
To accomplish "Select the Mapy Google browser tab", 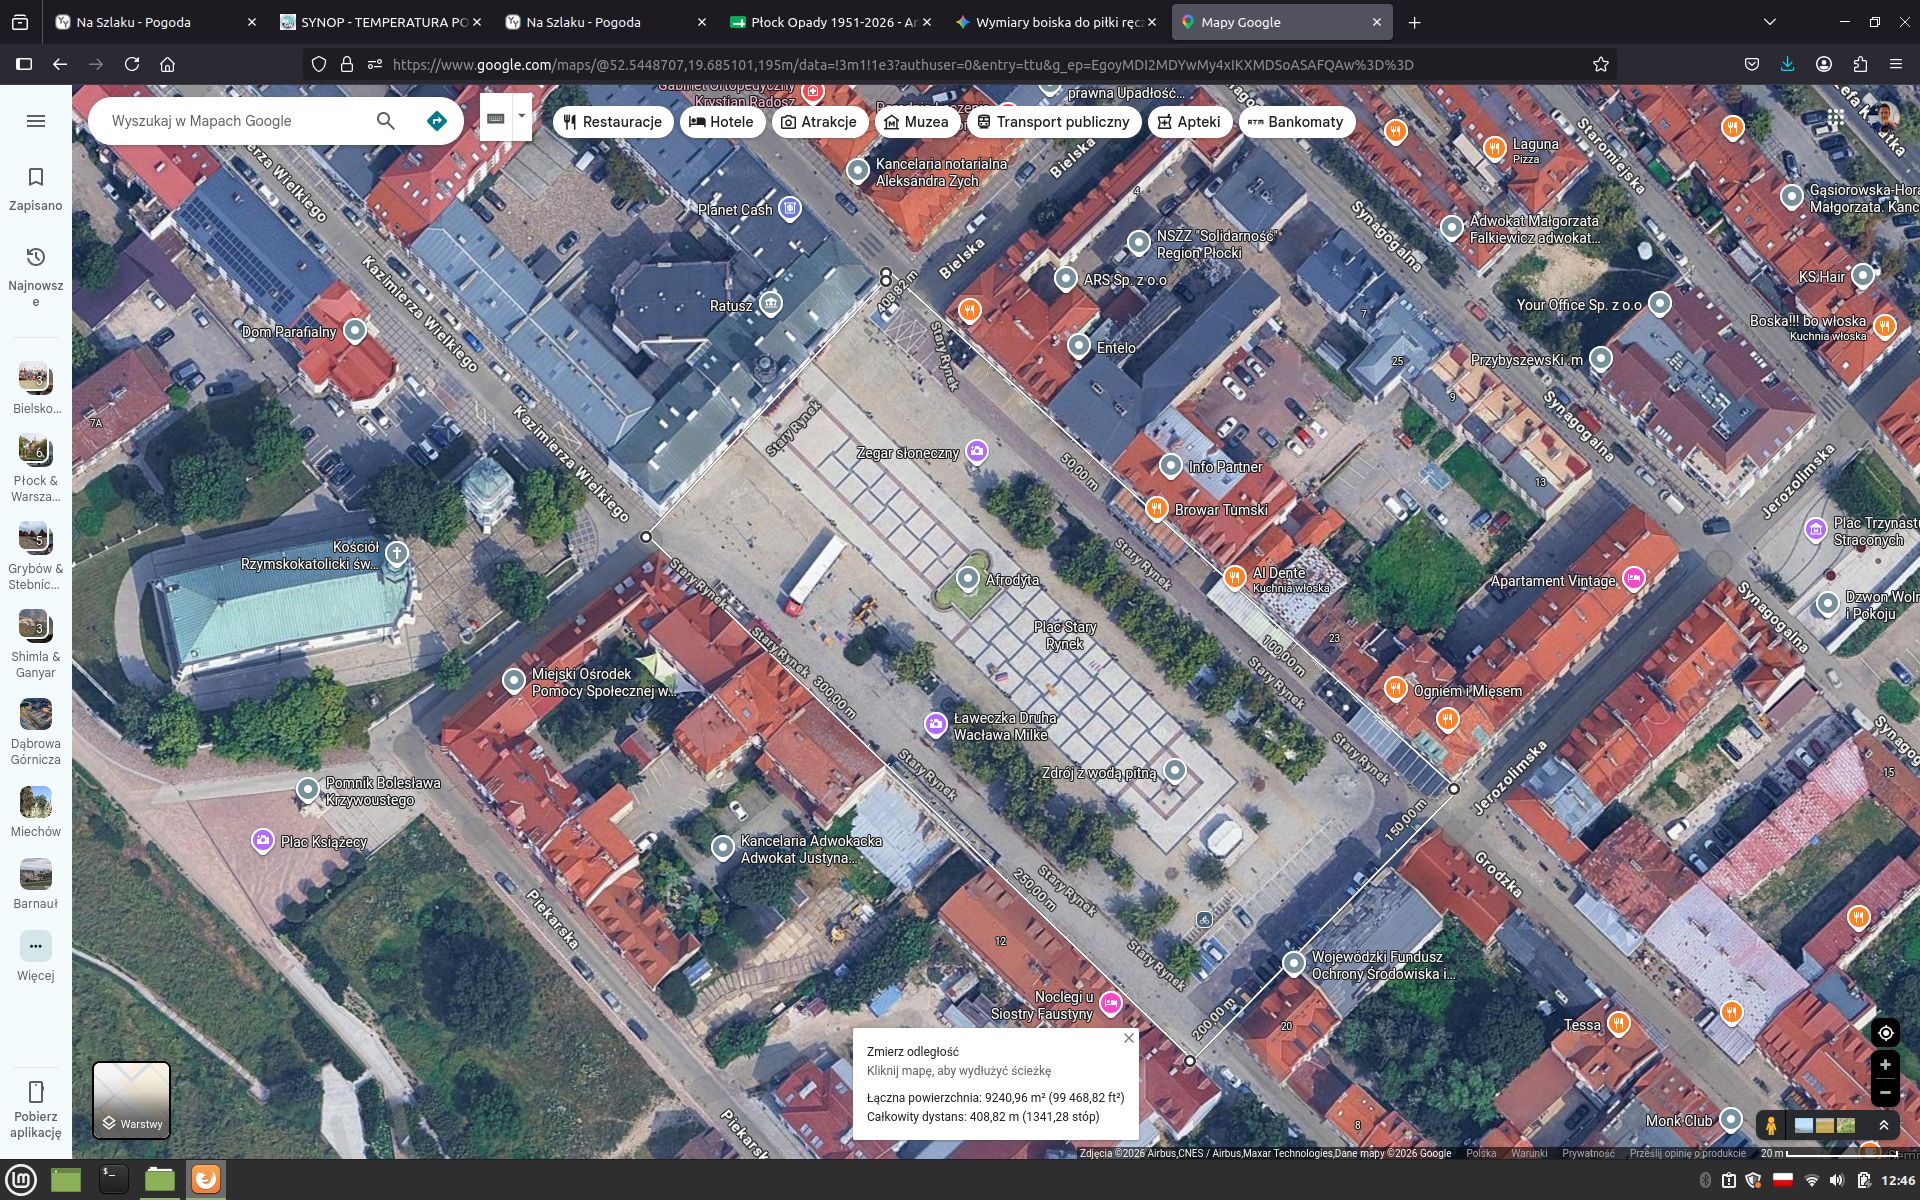I will pyautogui.click(x=1282, y=22).
